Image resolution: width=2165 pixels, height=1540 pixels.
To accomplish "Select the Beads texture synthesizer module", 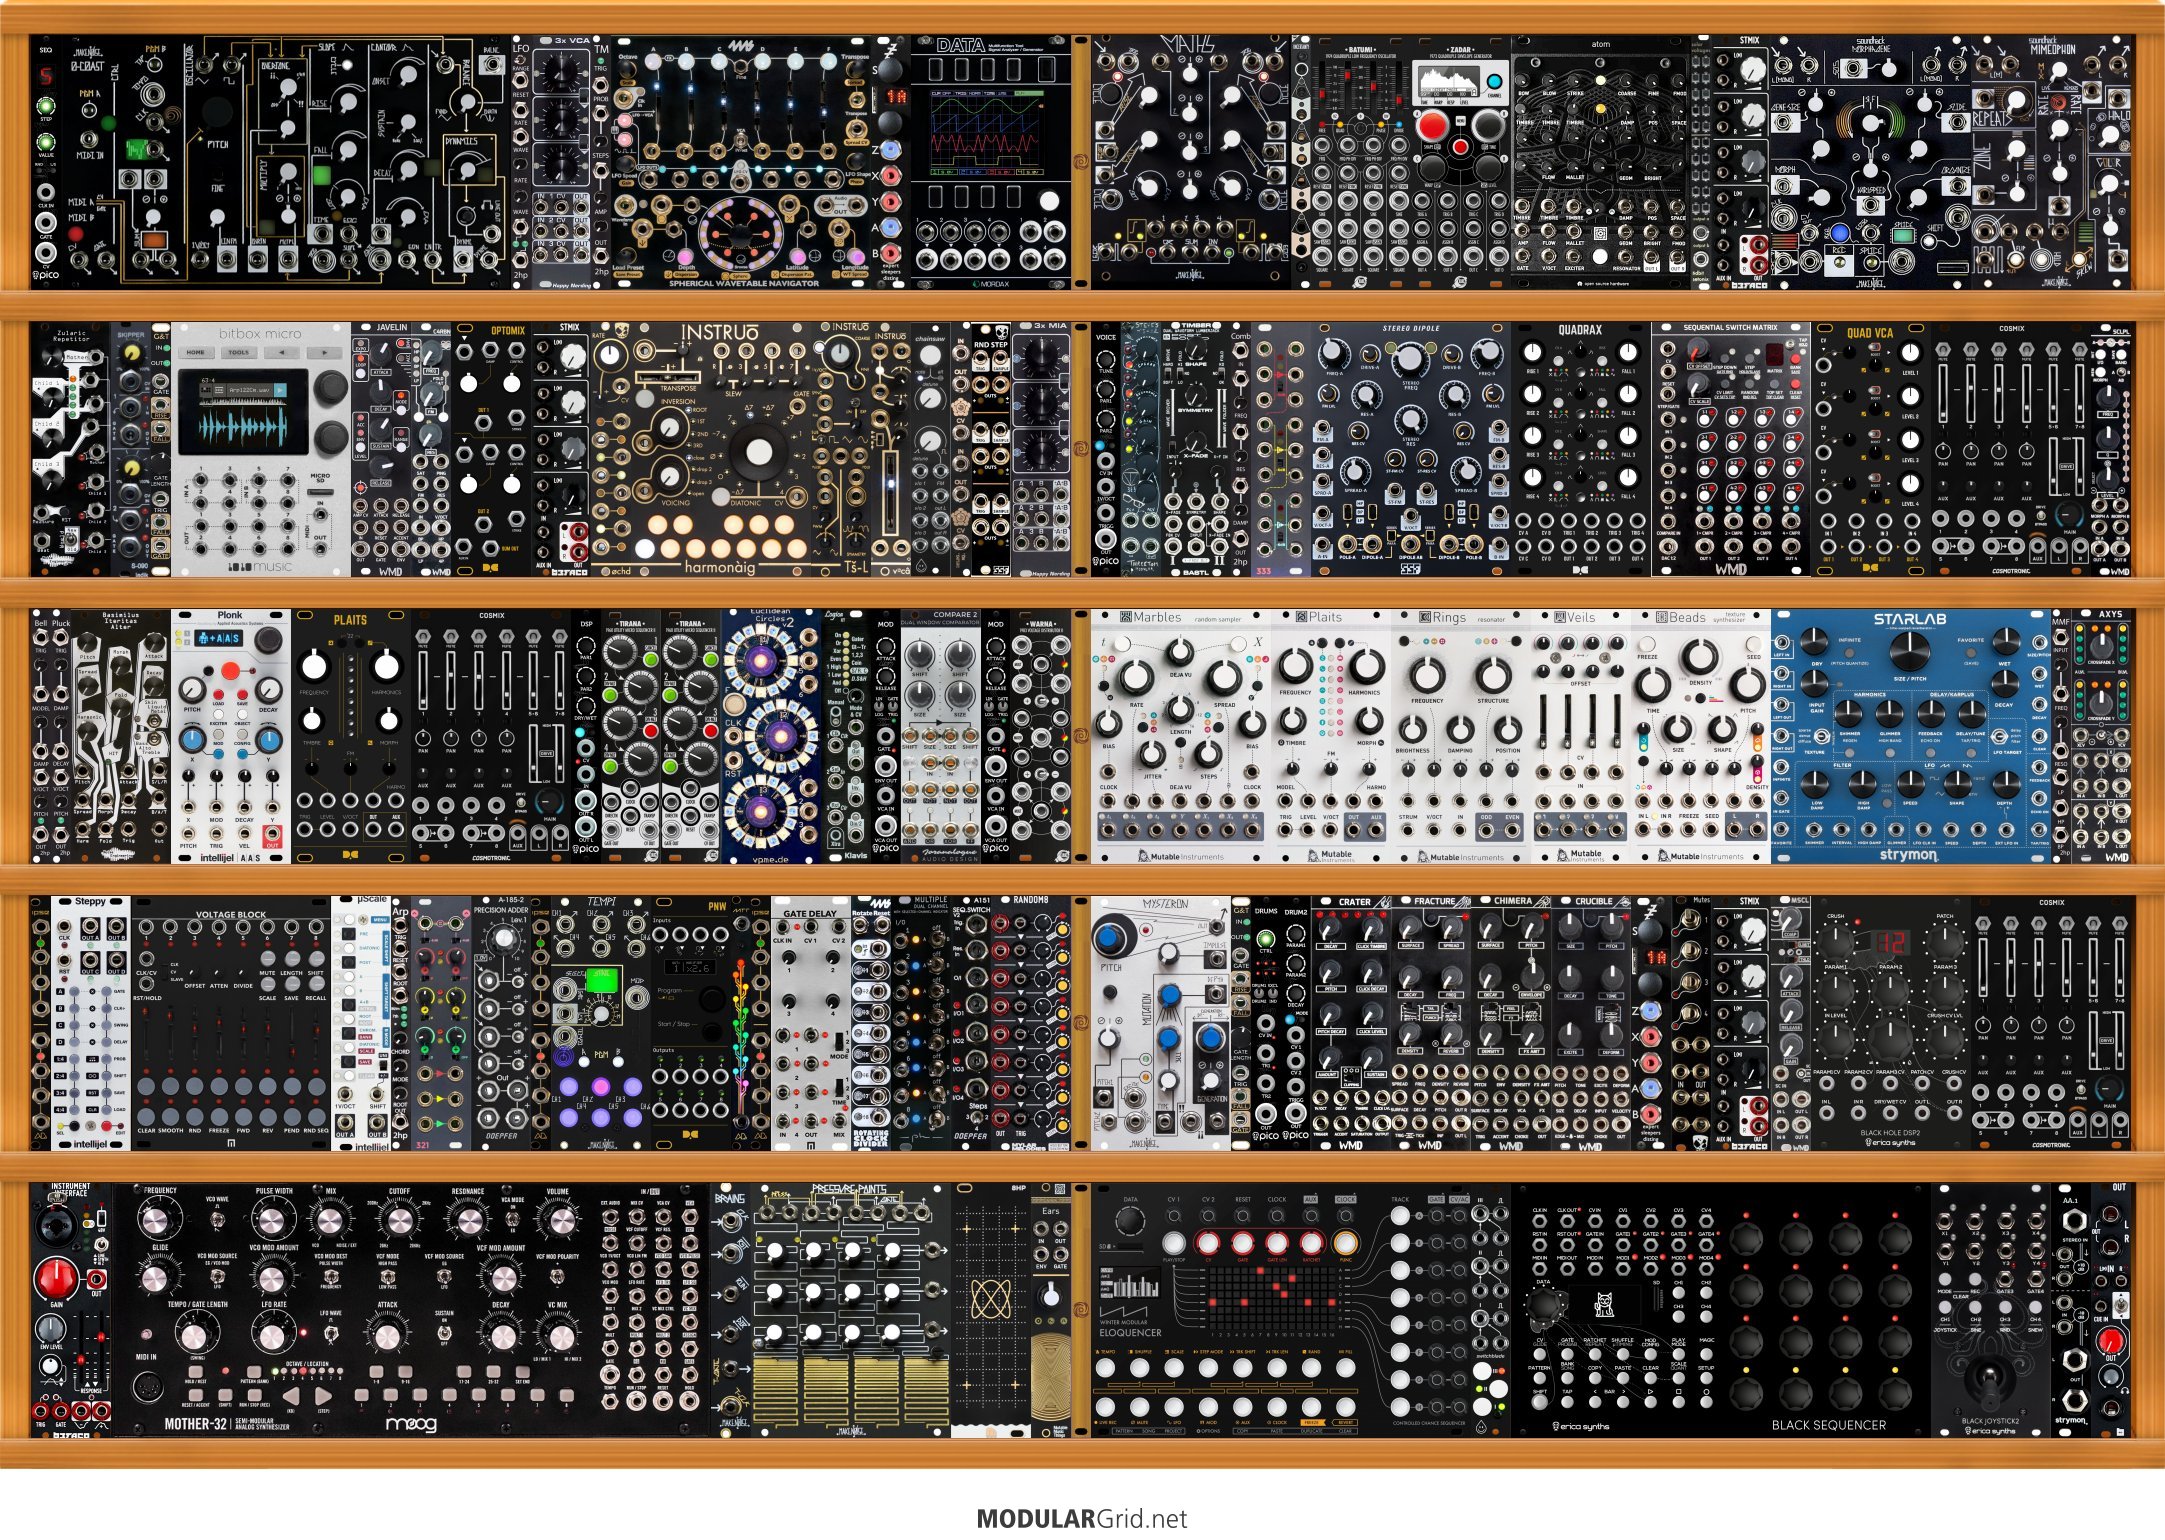I will (1700, 737).
